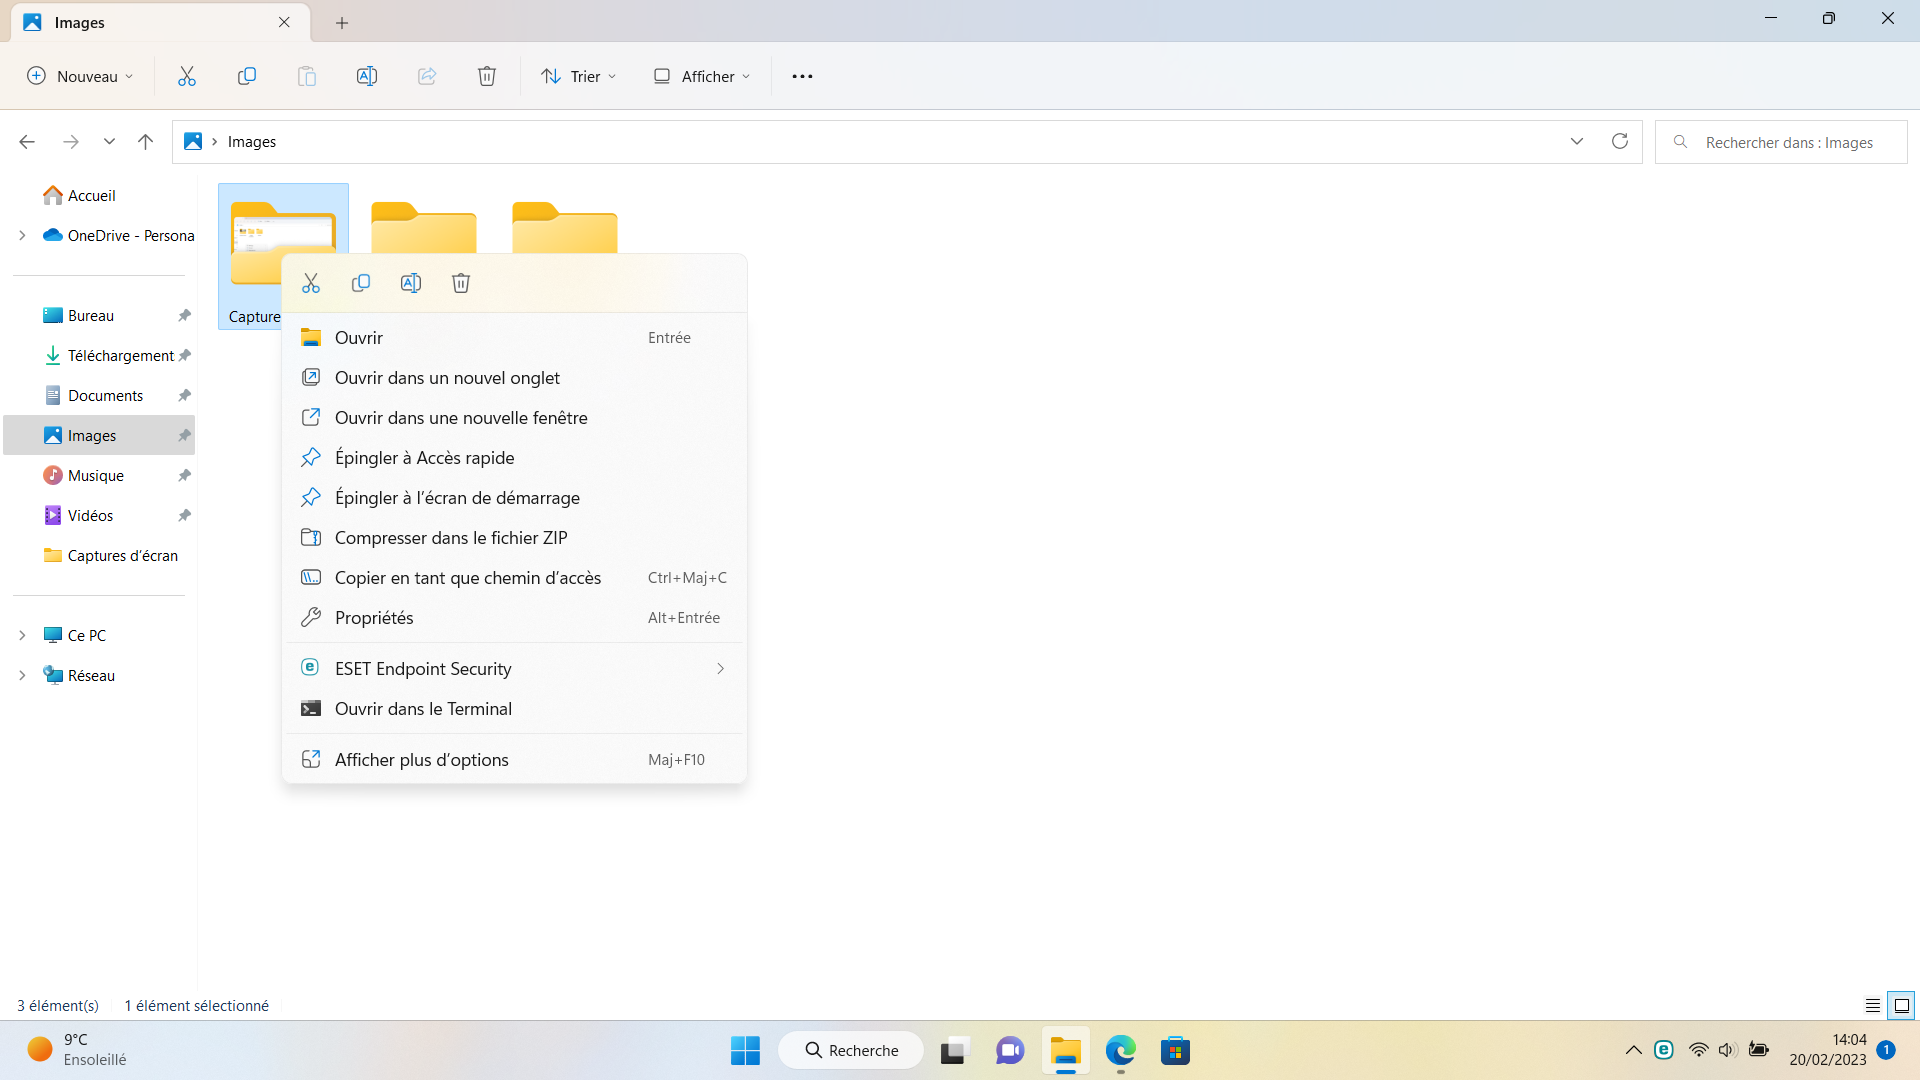1920x1080 pixels.
Task: Show hidden system tray icons
Action: tap(1634, 1050)
